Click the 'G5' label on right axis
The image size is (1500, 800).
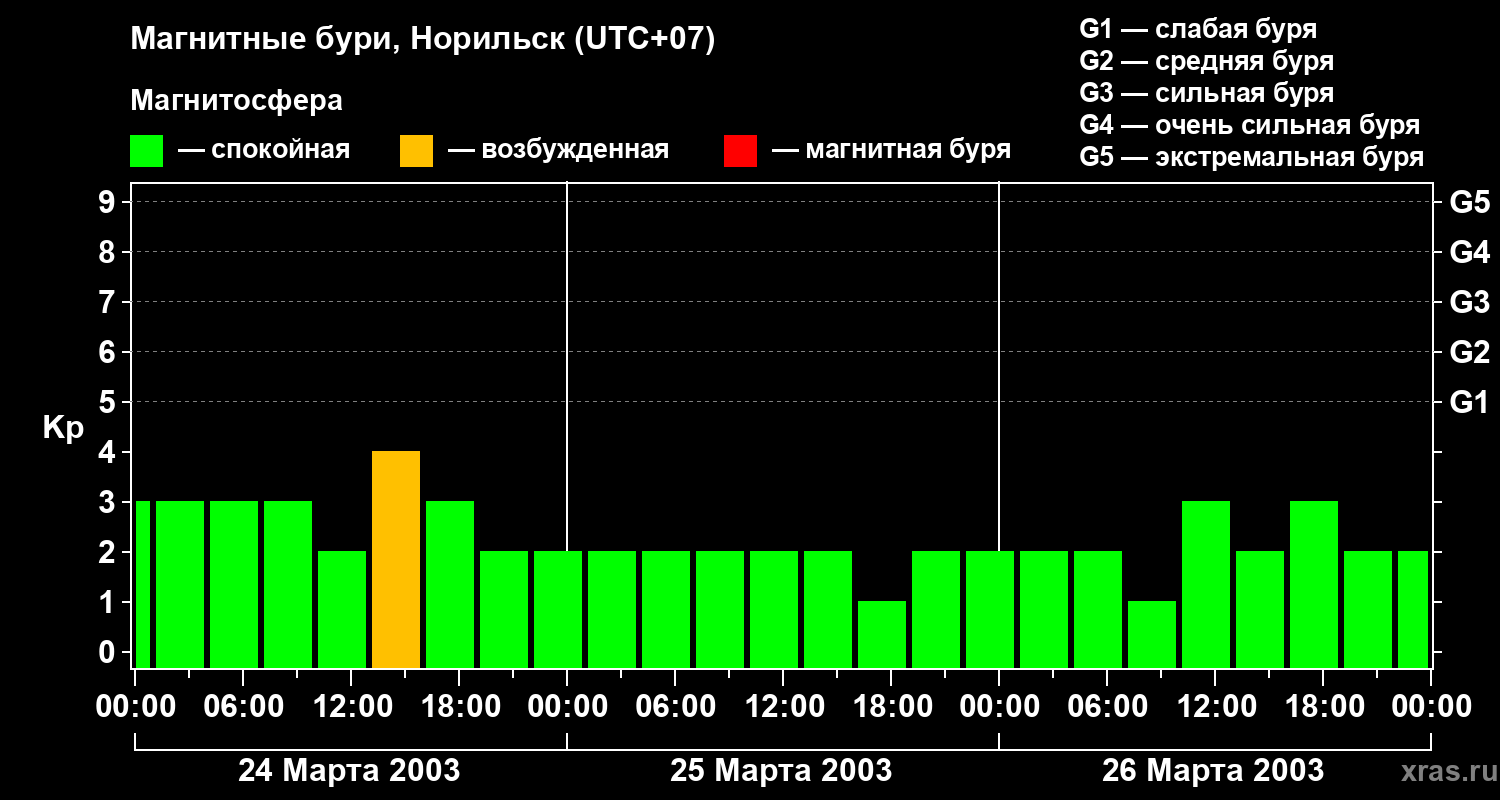(1469, 202)
